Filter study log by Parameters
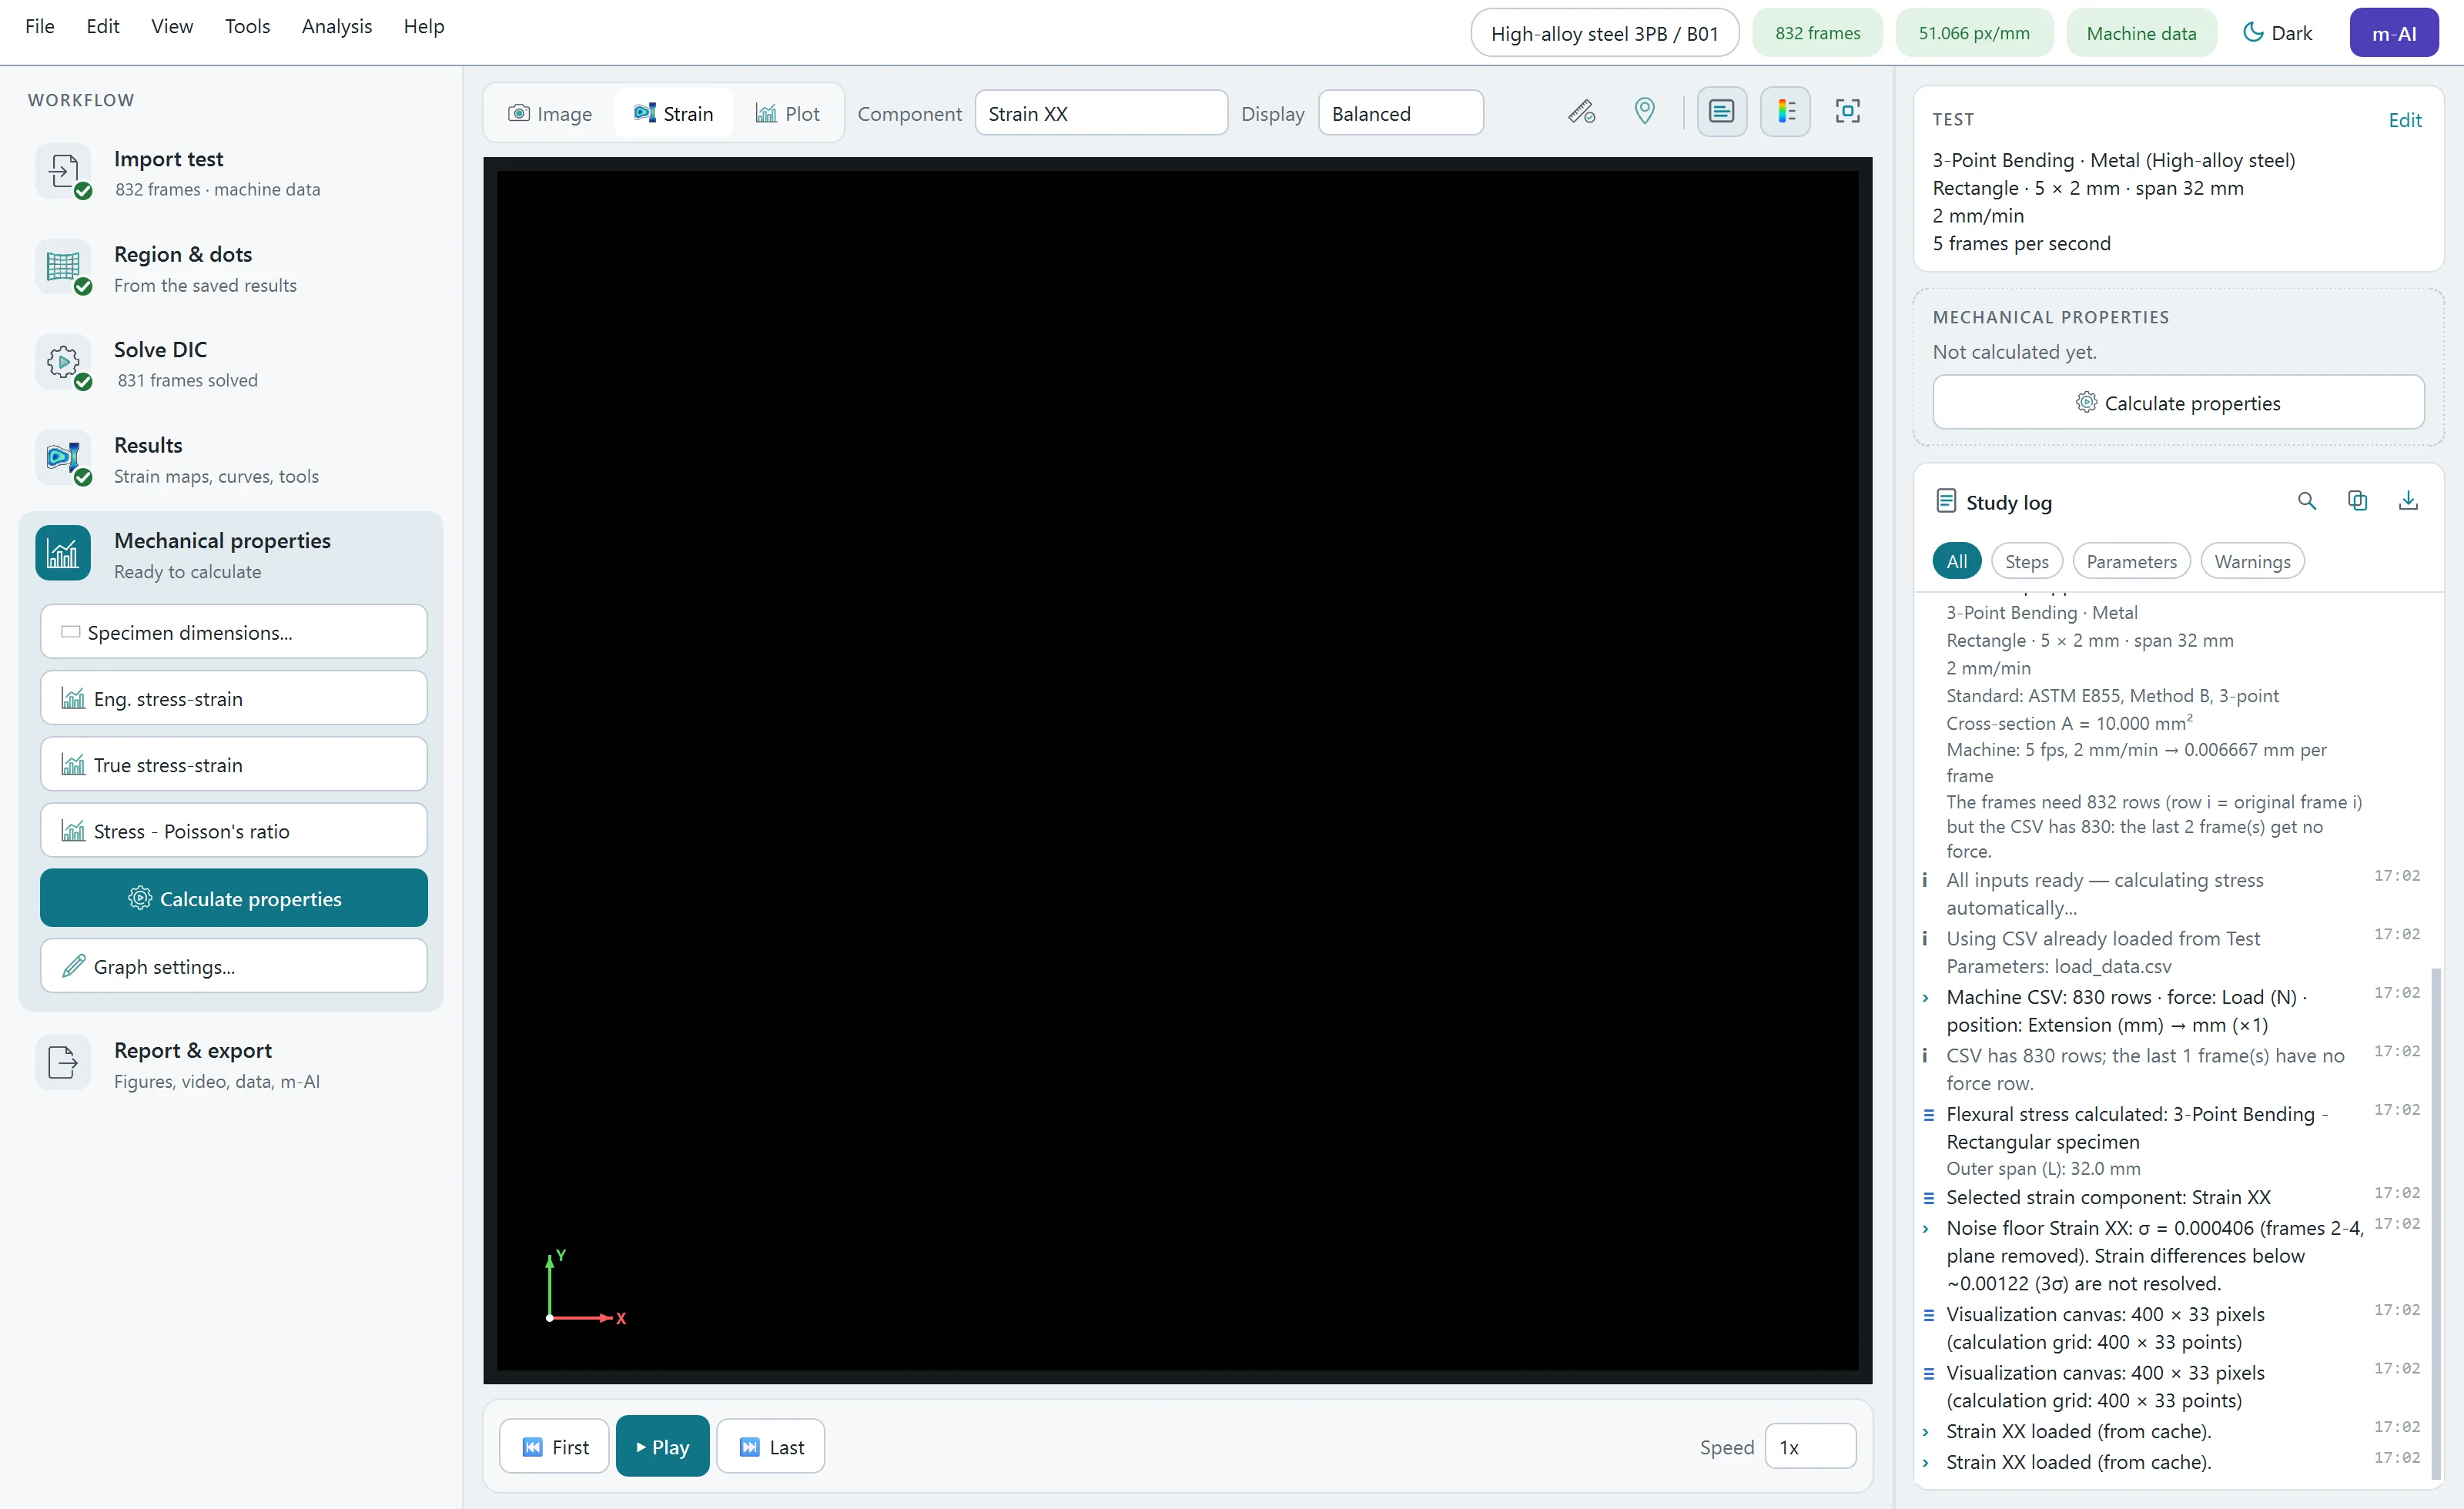 [x=2131, y=561]
